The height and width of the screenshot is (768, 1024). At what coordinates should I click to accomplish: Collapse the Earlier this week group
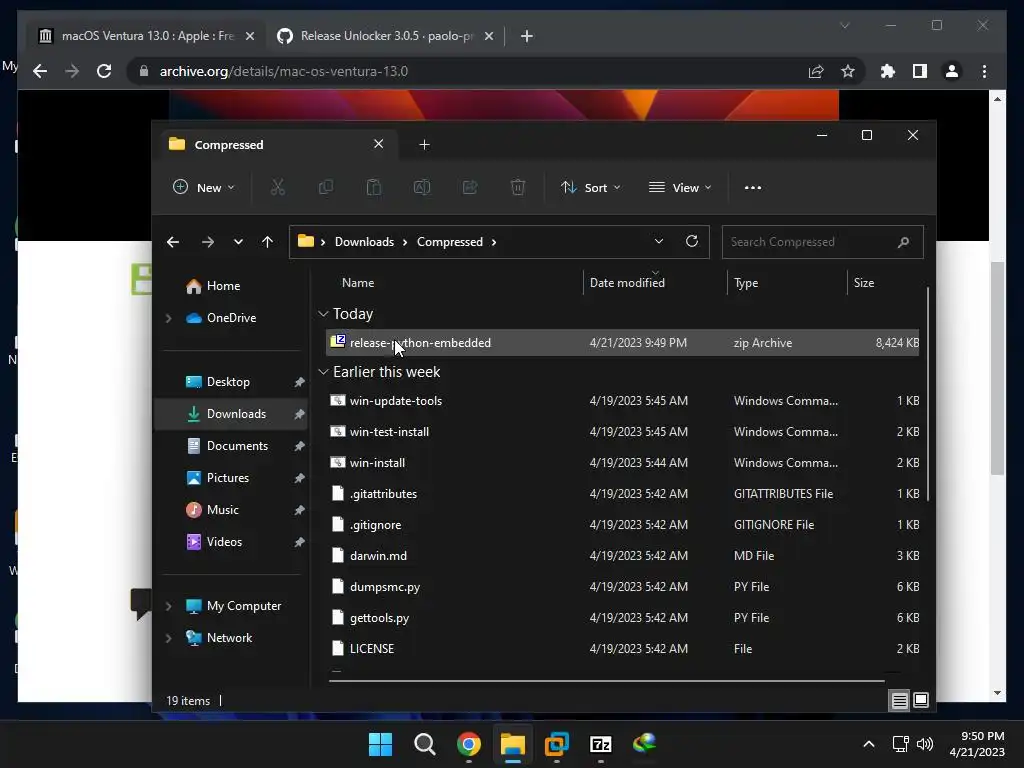(x=323, y=372)
